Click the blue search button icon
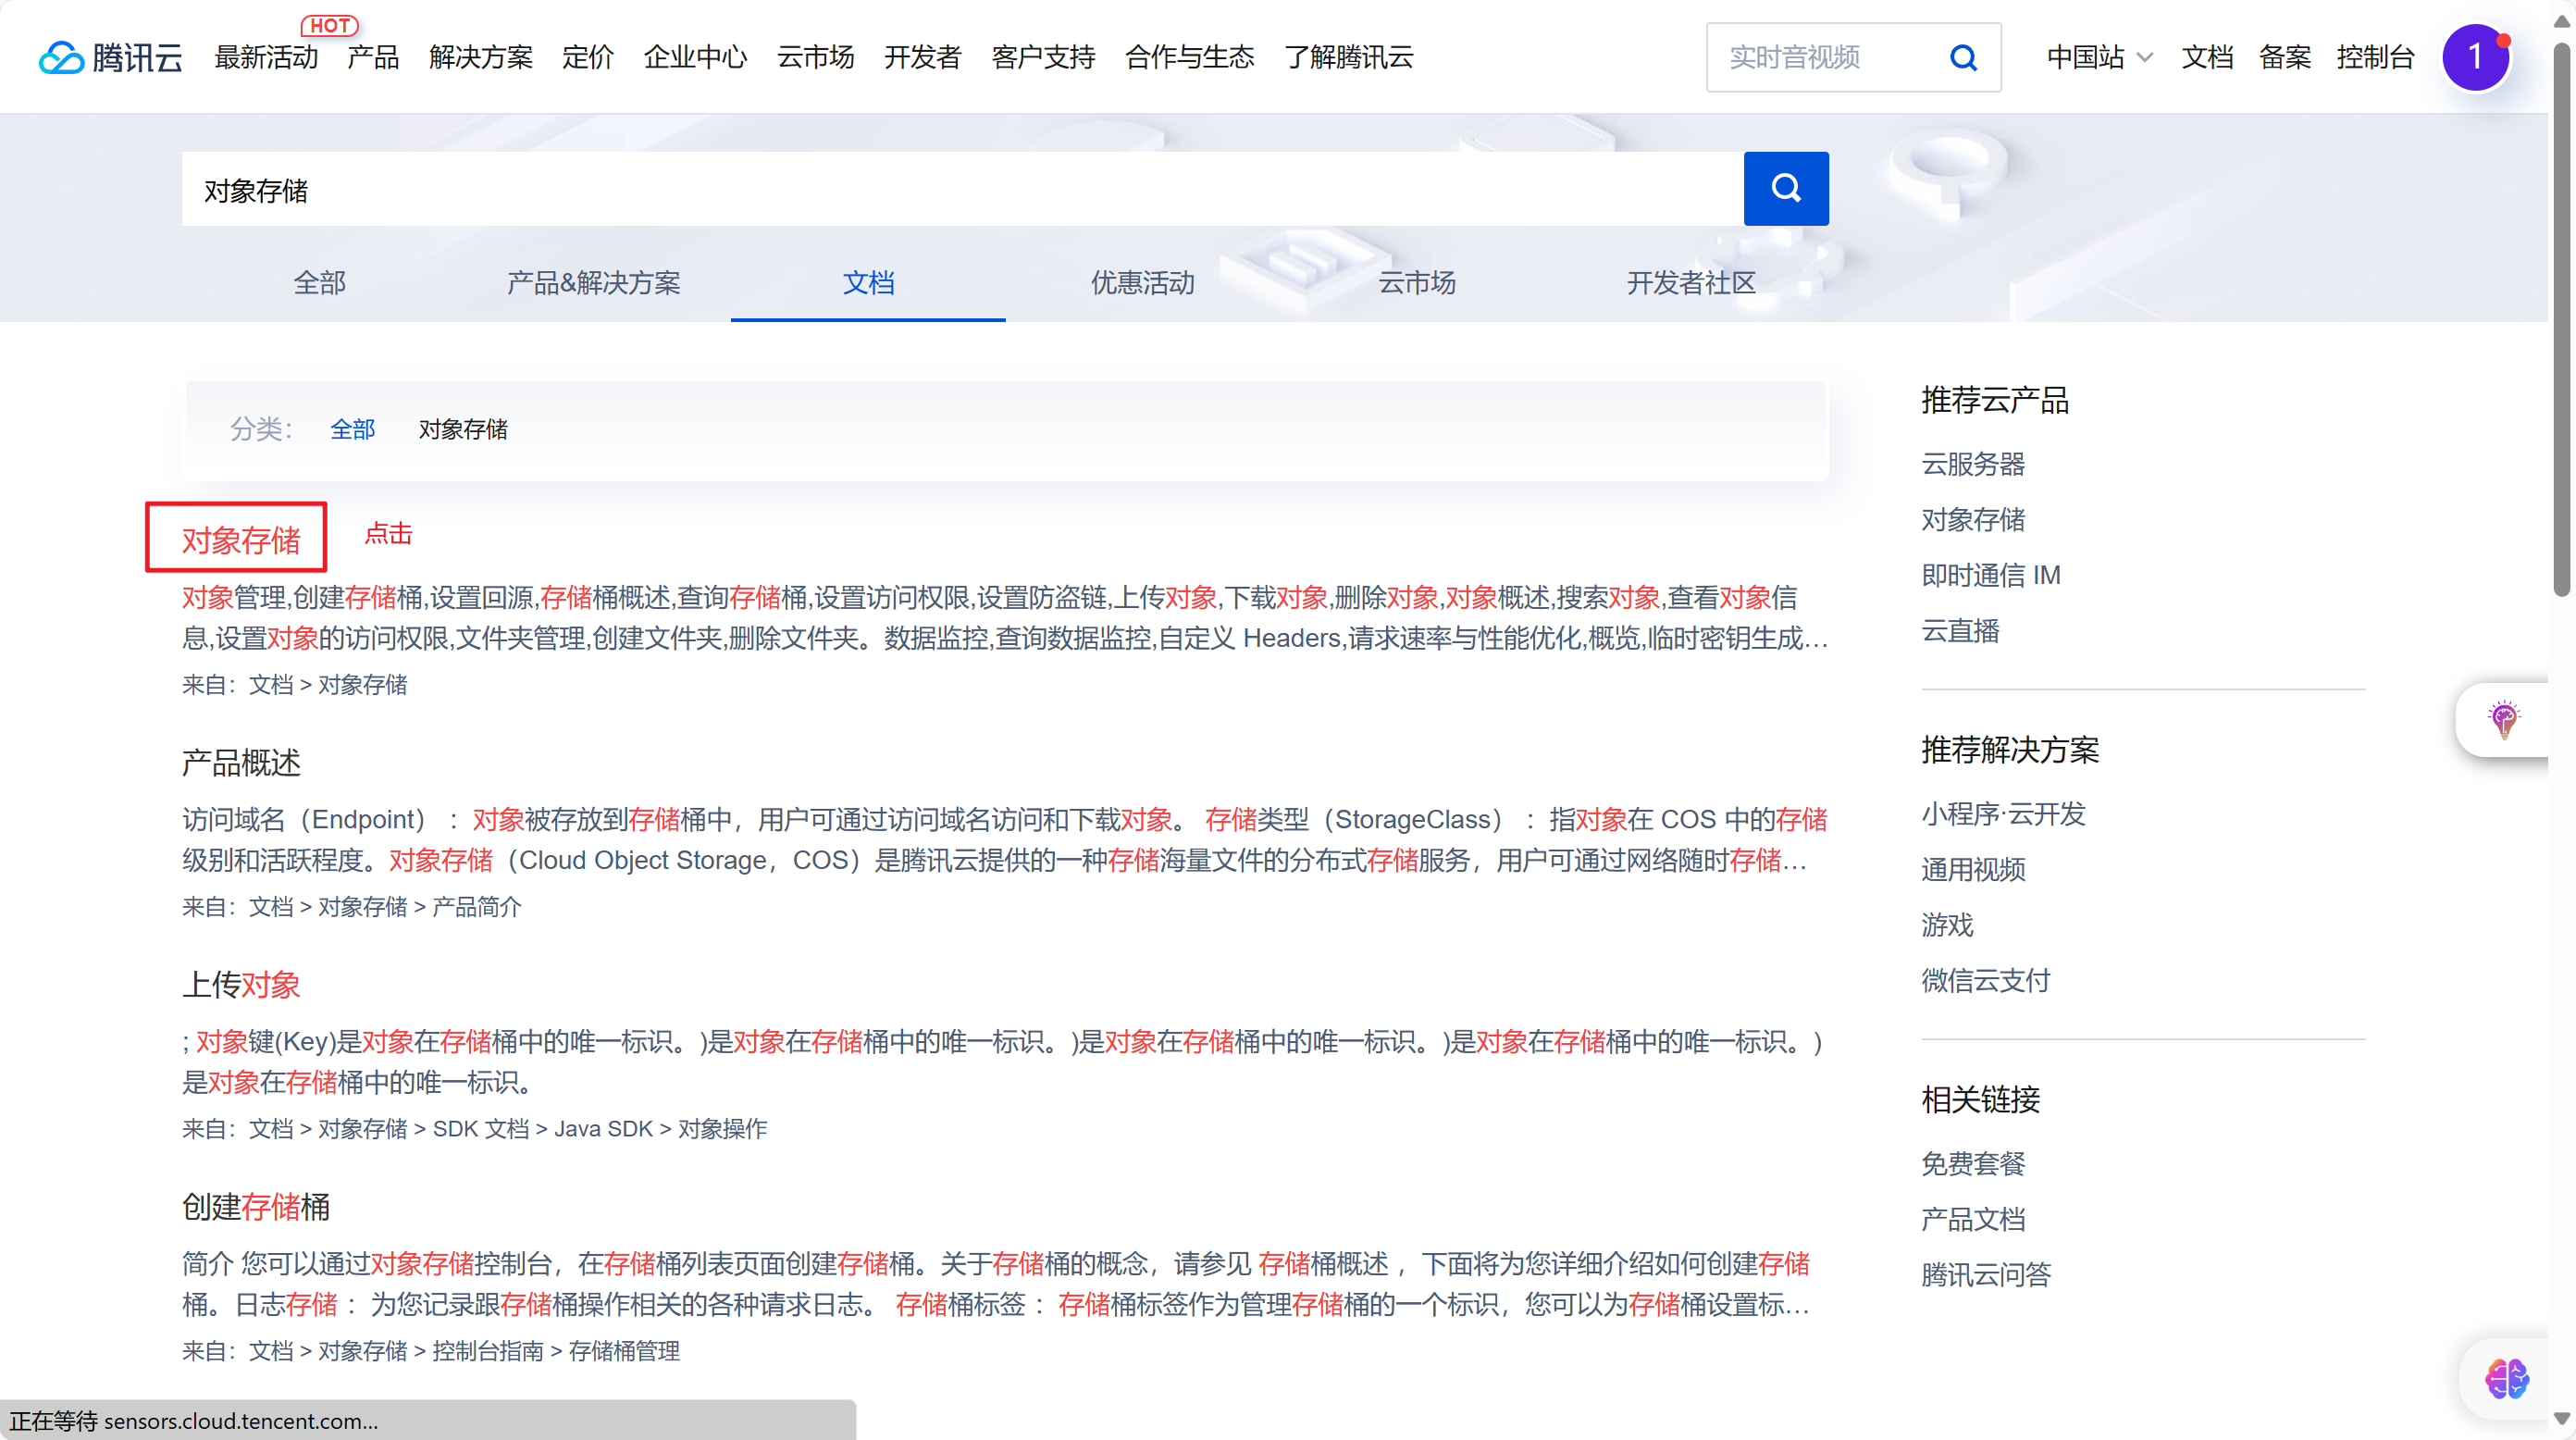The width and height of the screenshot is (2576, 1440). tap(1785, 188)
